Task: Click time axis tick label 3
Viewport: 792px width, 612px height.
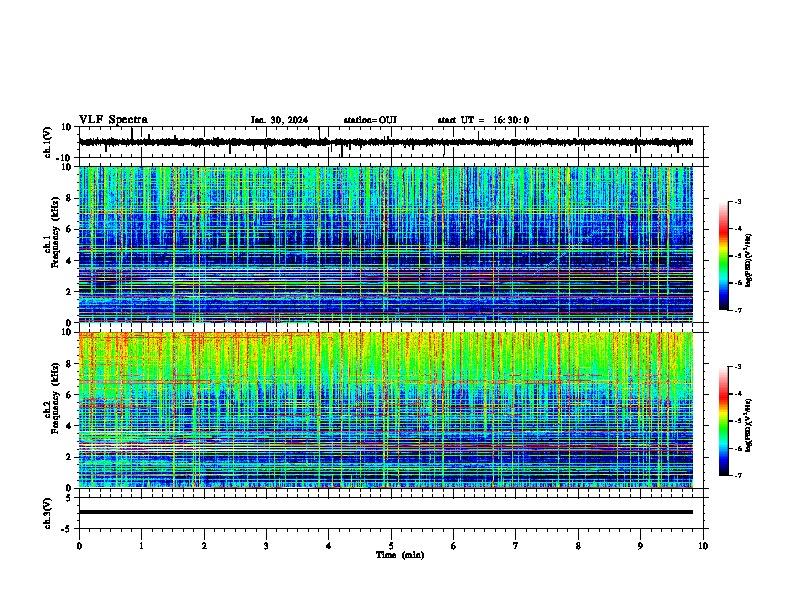Action: coord(266,545)
